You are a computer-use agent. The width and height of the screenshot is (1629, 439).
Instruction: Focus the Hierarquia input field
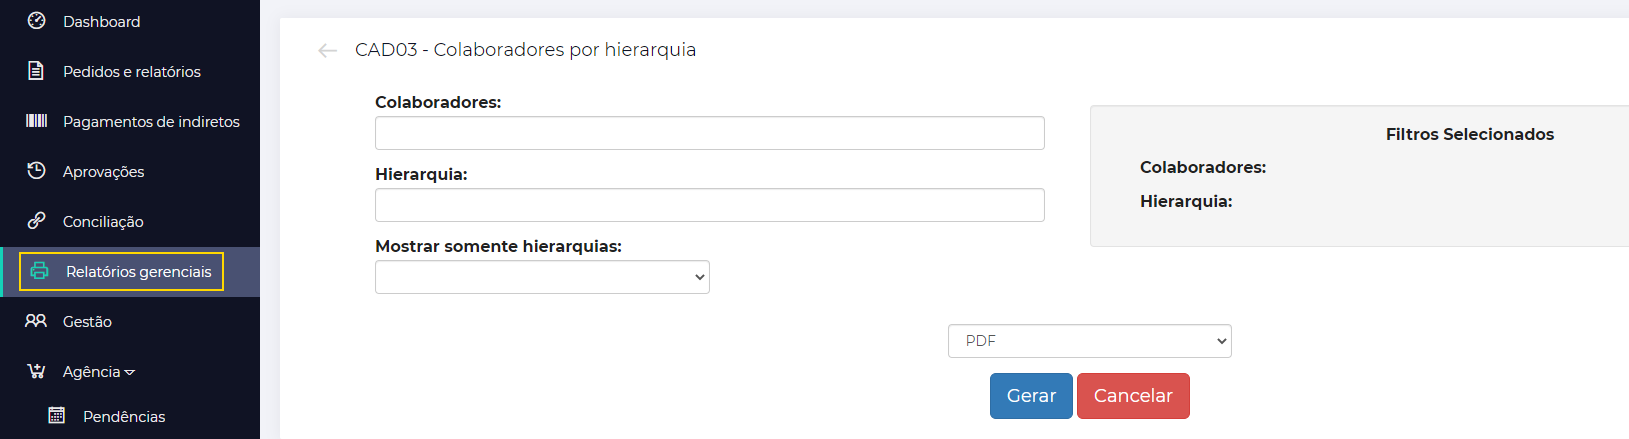pyautogui.click(x=710, y=205)
